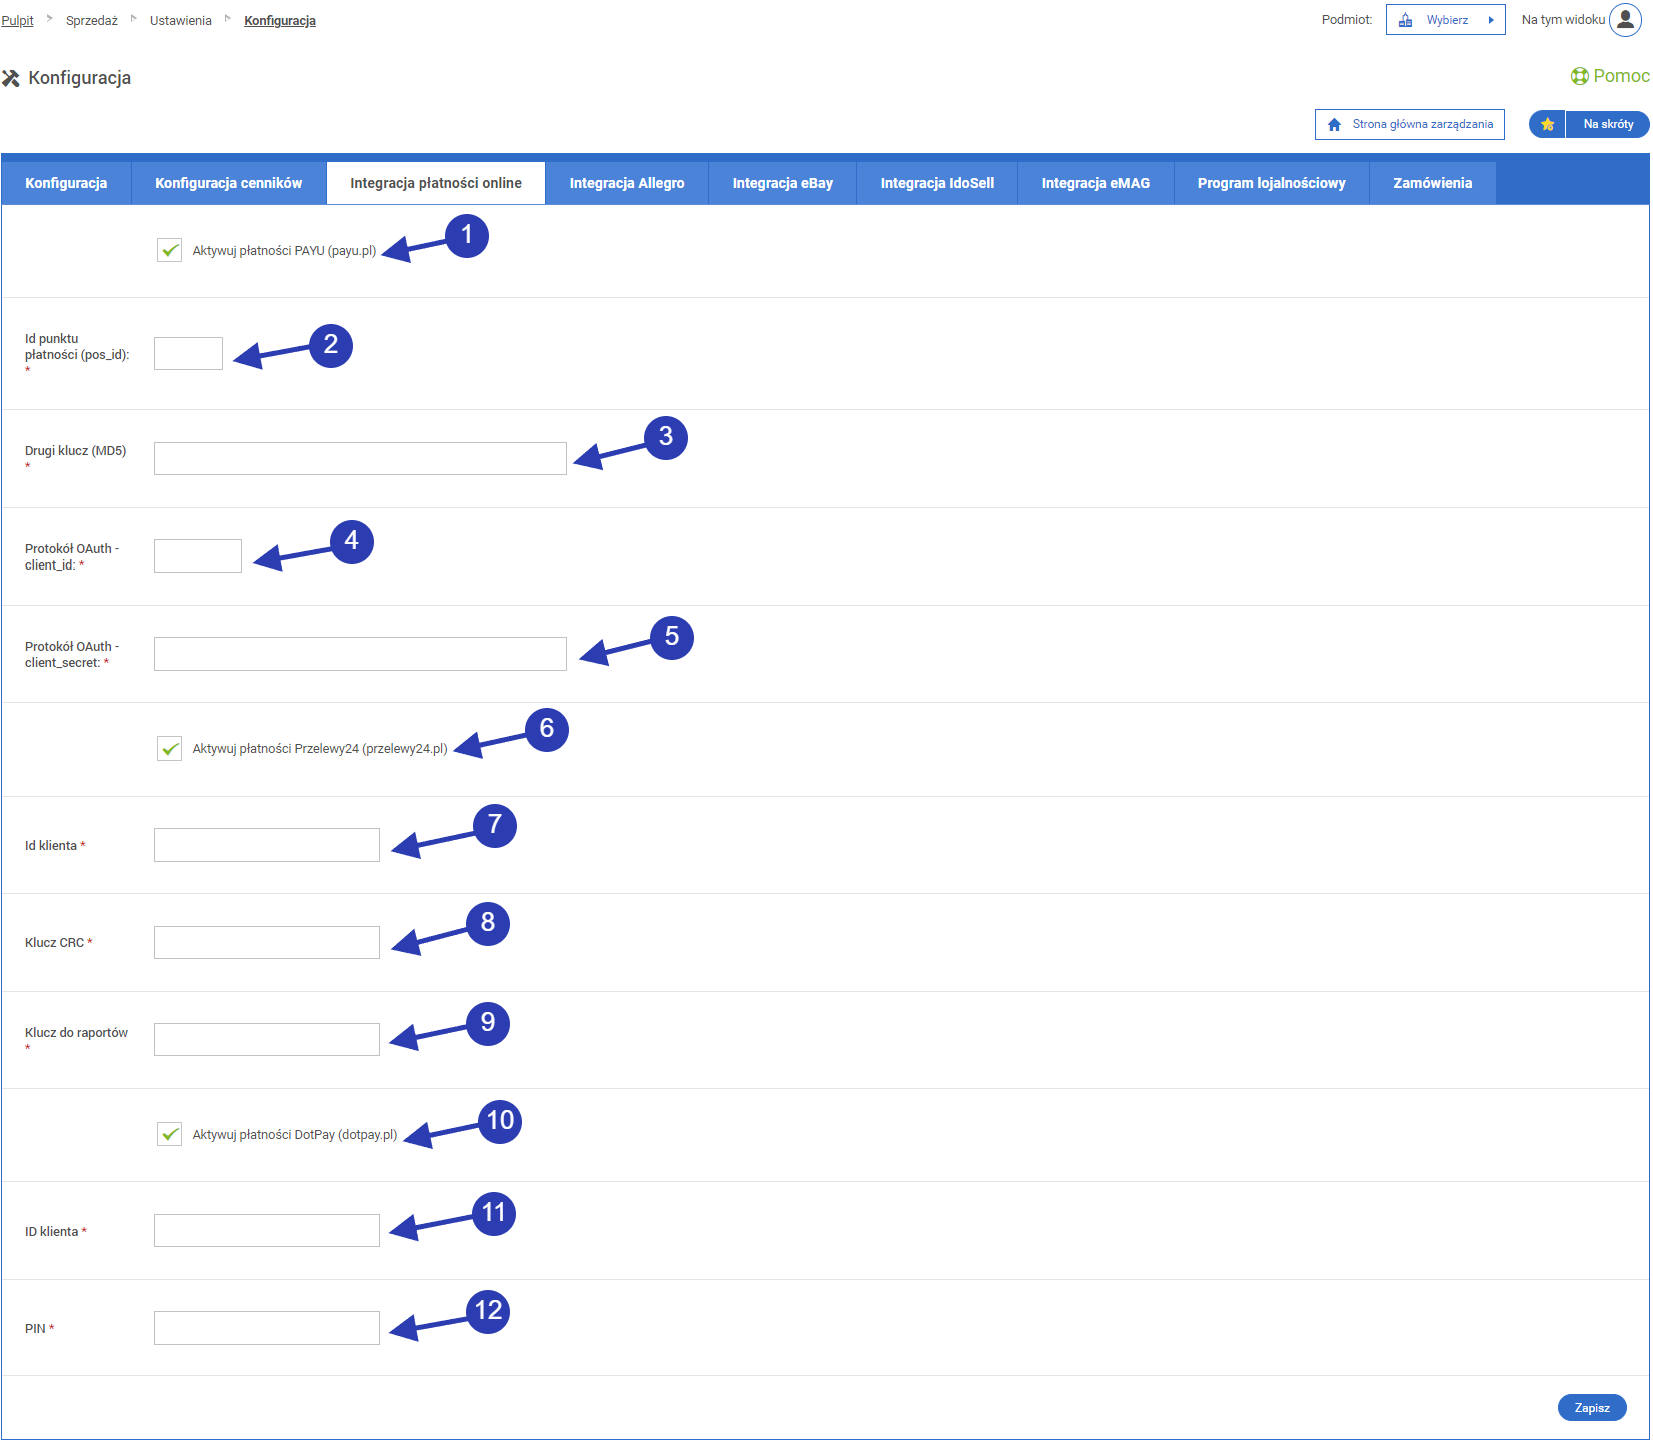This screenshot has height=1442, width=1653.
Task: Click the Drugi klucz MD5 input field
Action: point(360,458)
